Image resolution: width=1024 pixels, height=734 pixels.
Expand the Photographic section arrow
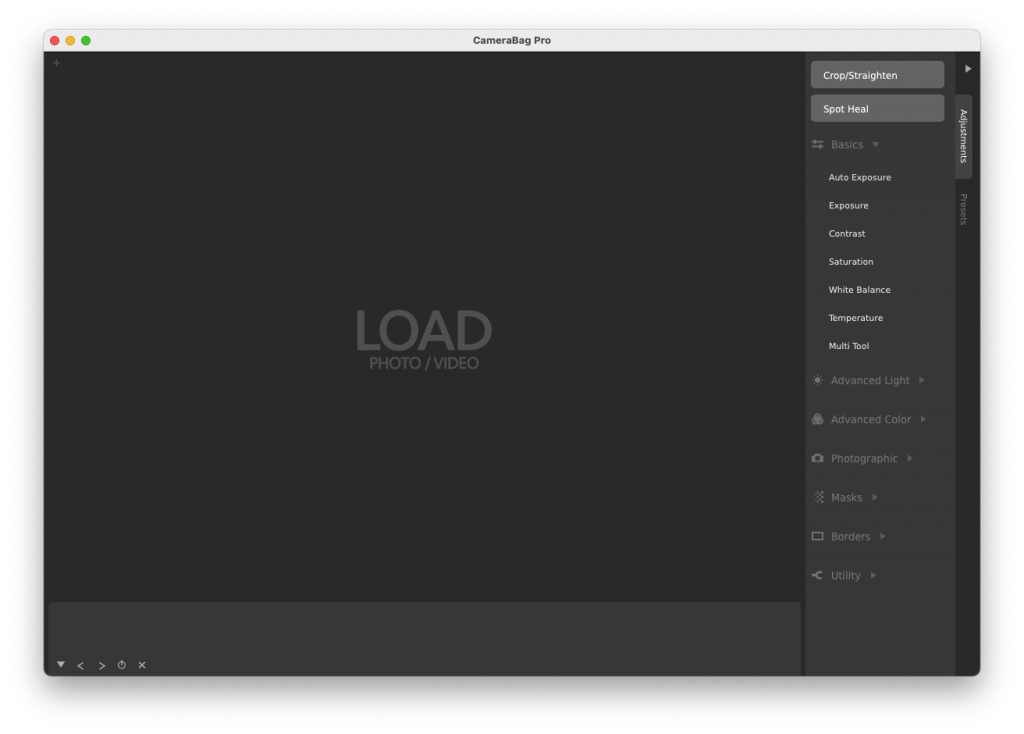click(910, 458)
